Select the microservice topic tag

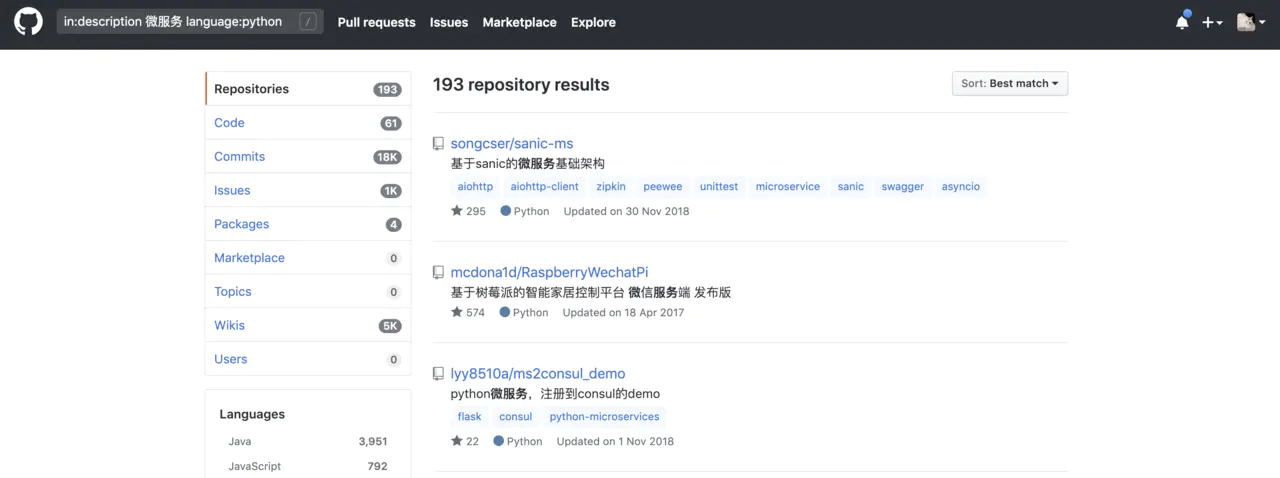(x=787, y=187)
